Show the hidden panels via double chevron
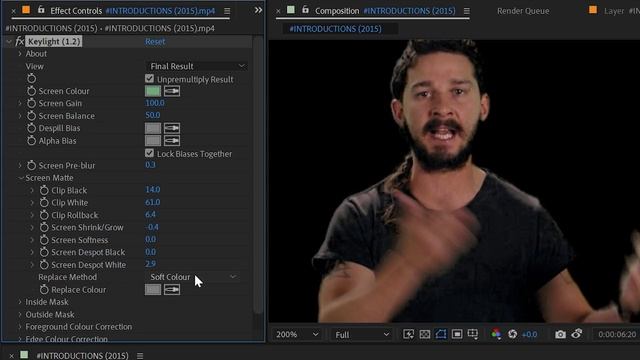The image size is (640, 360). 258,9
